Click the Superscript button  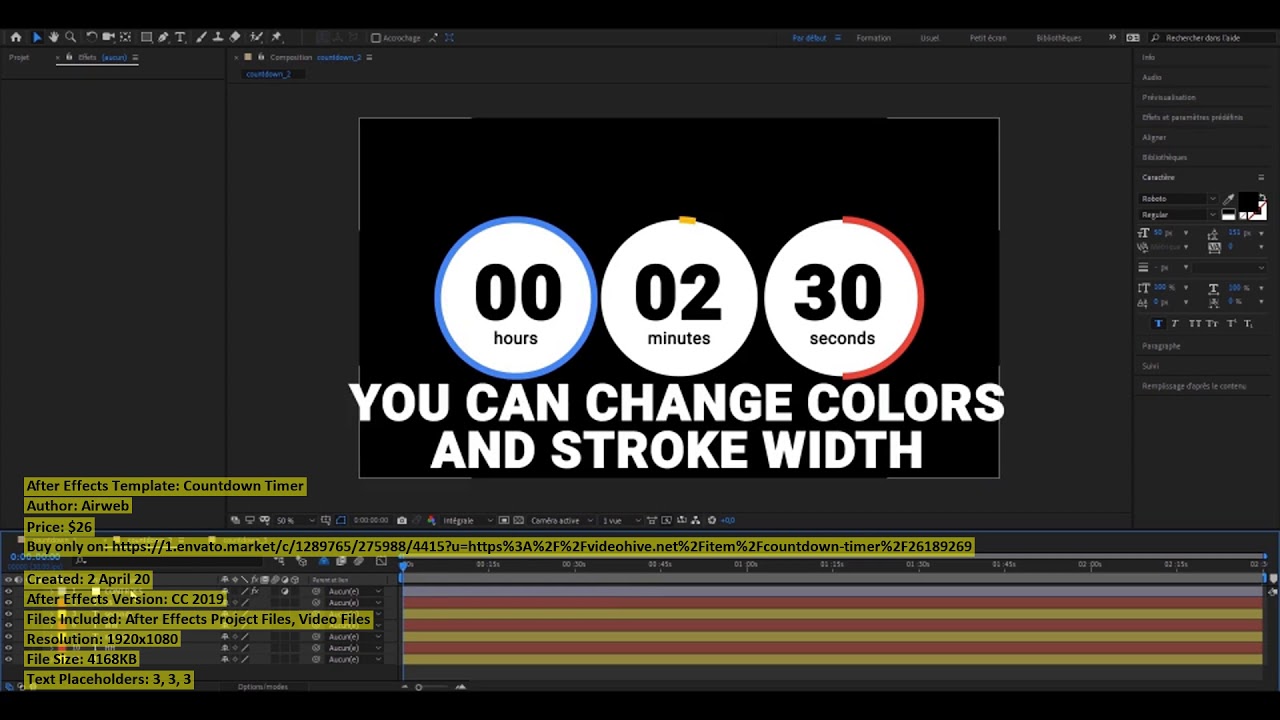click(x=1231, y=323)
